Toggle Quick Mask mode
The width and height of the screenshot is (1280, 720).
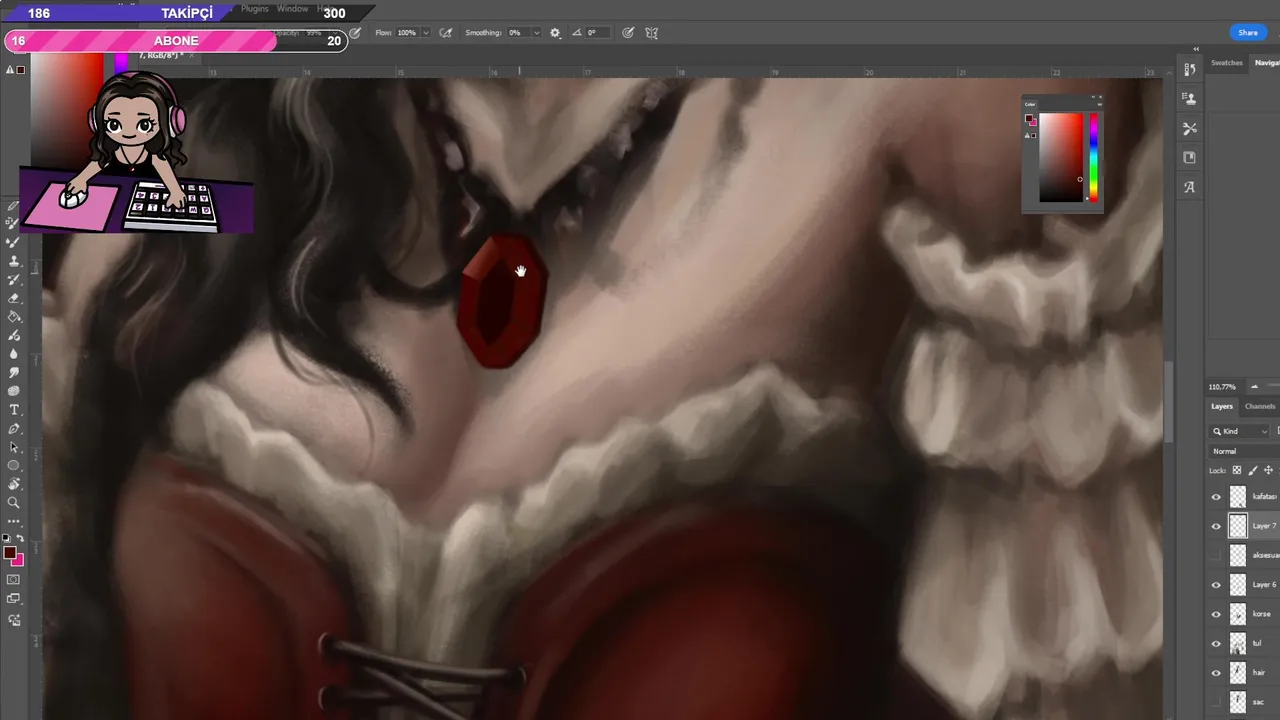(x=14, y=580)
